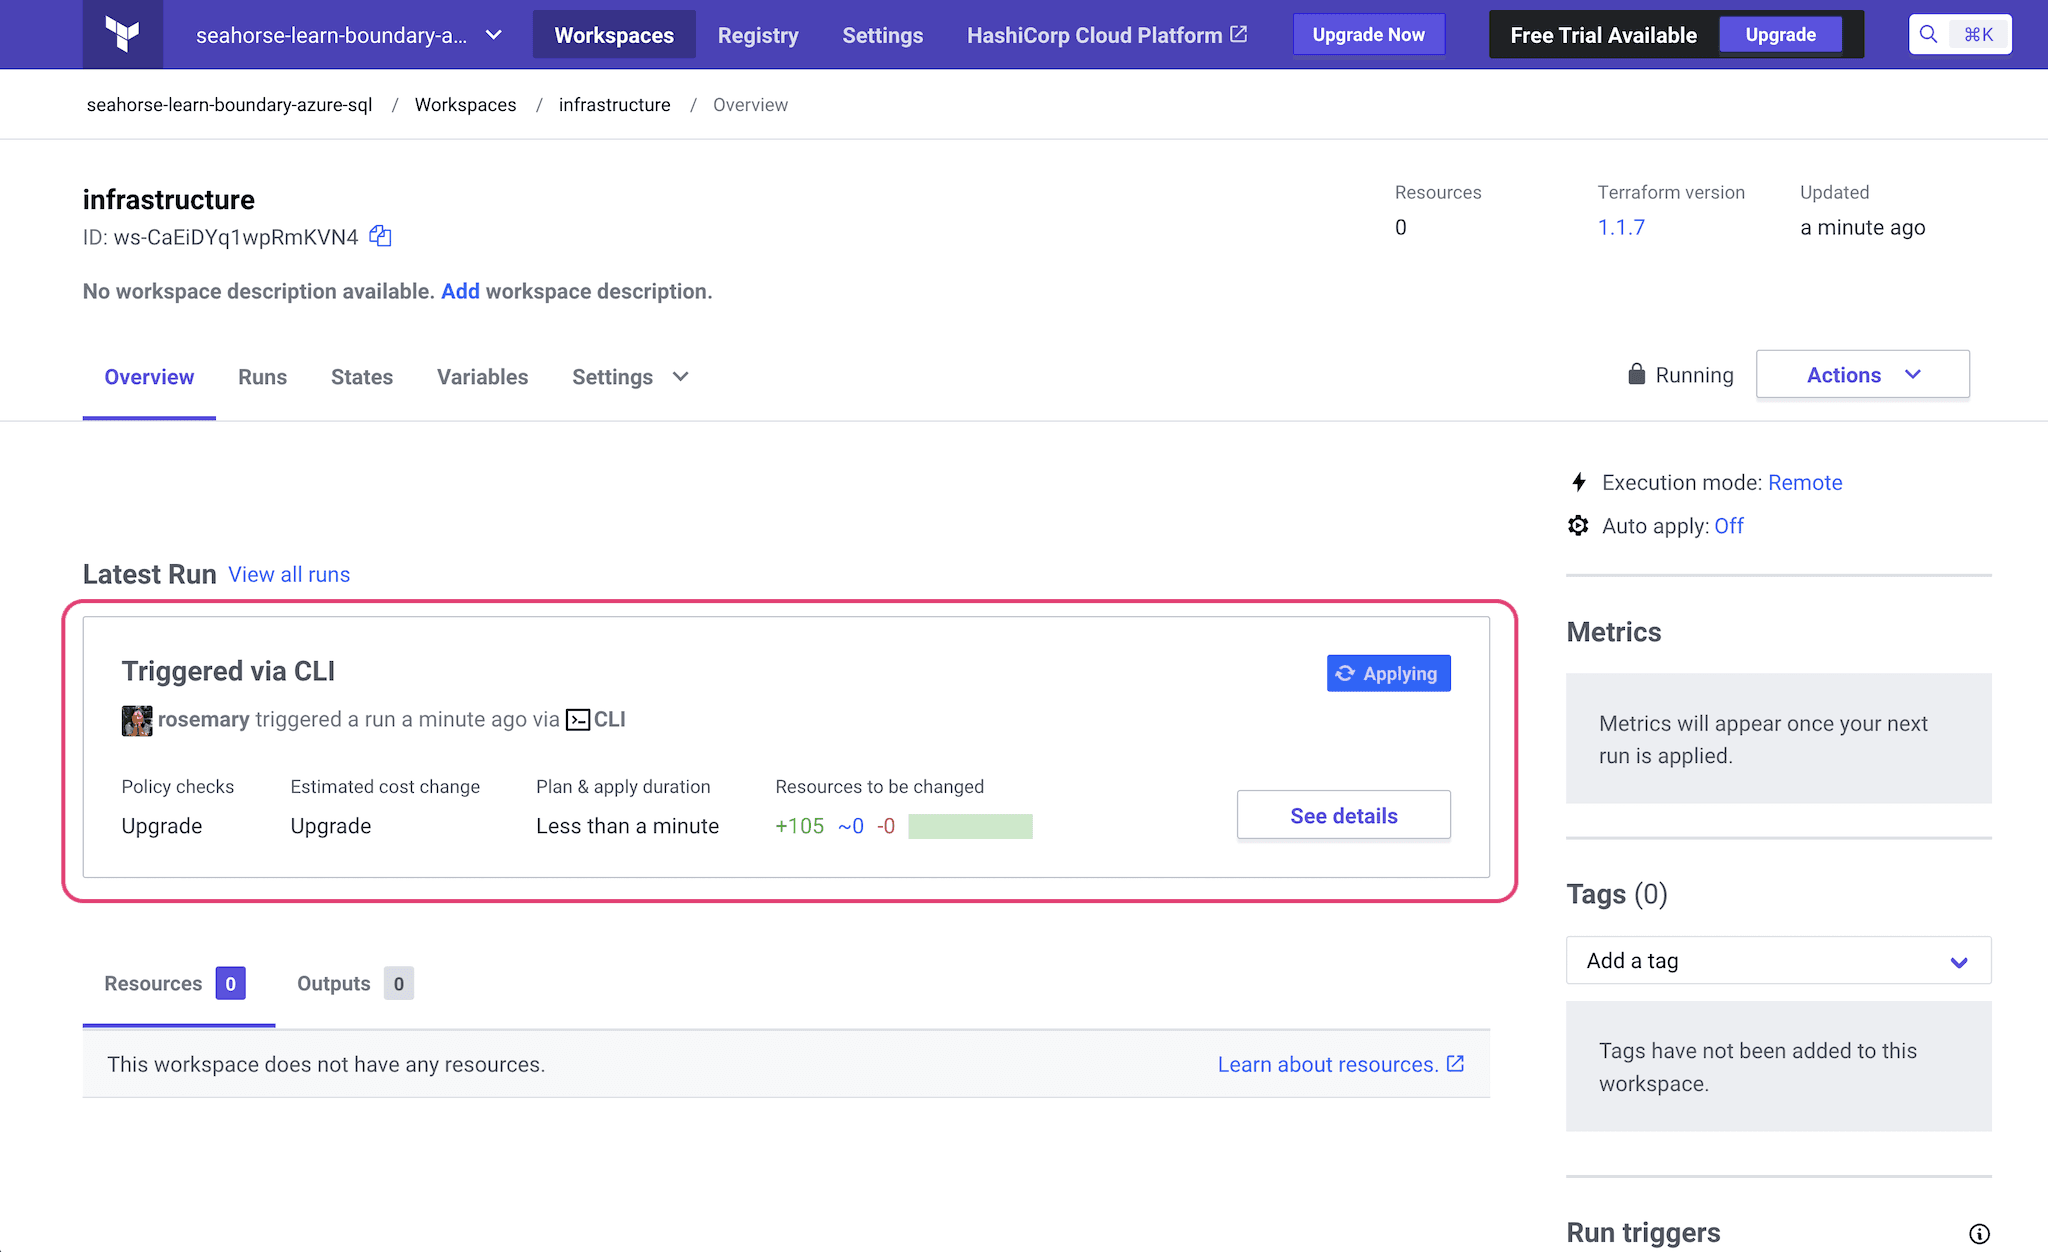The width and height of the screenshot is (2048, 1252).
Task: Click the infrastructure breadcrumb
Action: pyautogui.click(x=614, y=105)
